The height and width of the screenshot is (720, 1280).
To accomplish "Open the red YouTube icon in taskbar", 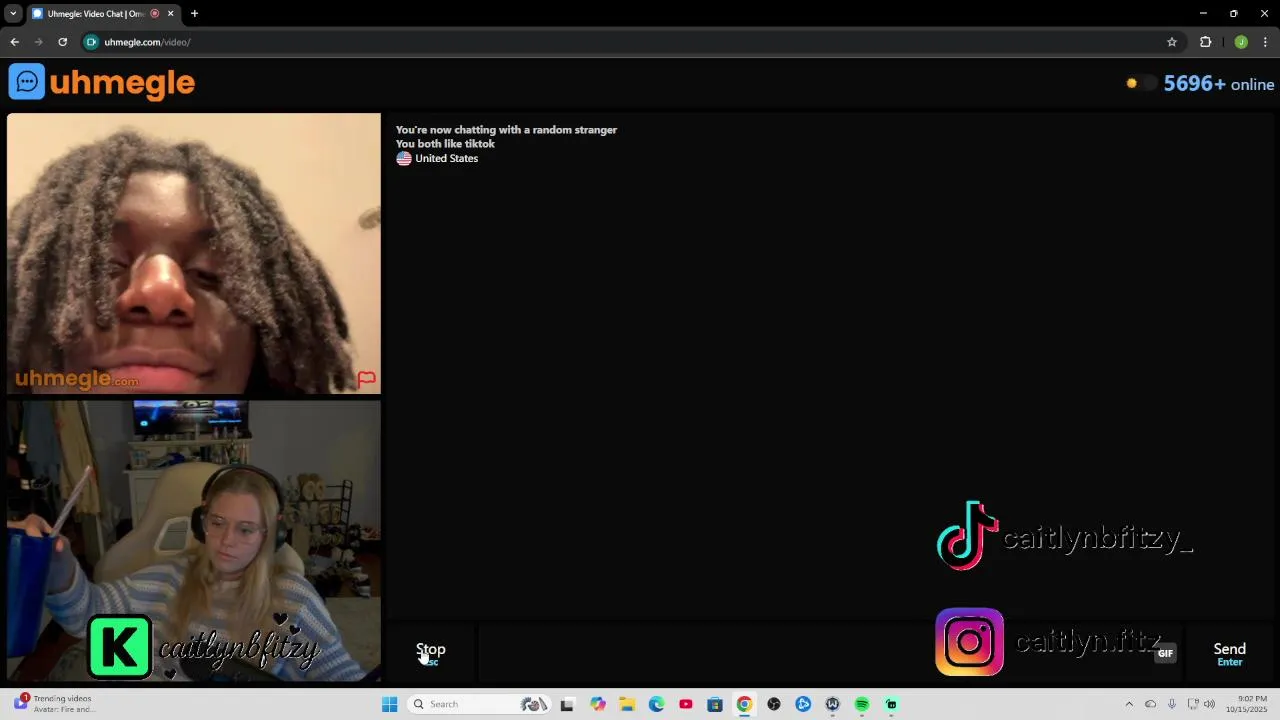I will click(686, 704).
